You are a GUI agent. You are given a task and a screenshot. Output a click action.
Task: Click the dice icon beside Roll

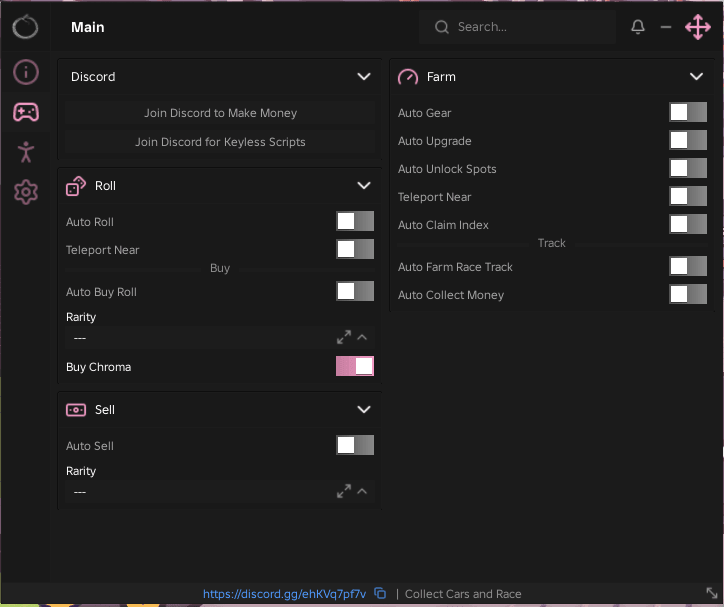tap(76, 186)
